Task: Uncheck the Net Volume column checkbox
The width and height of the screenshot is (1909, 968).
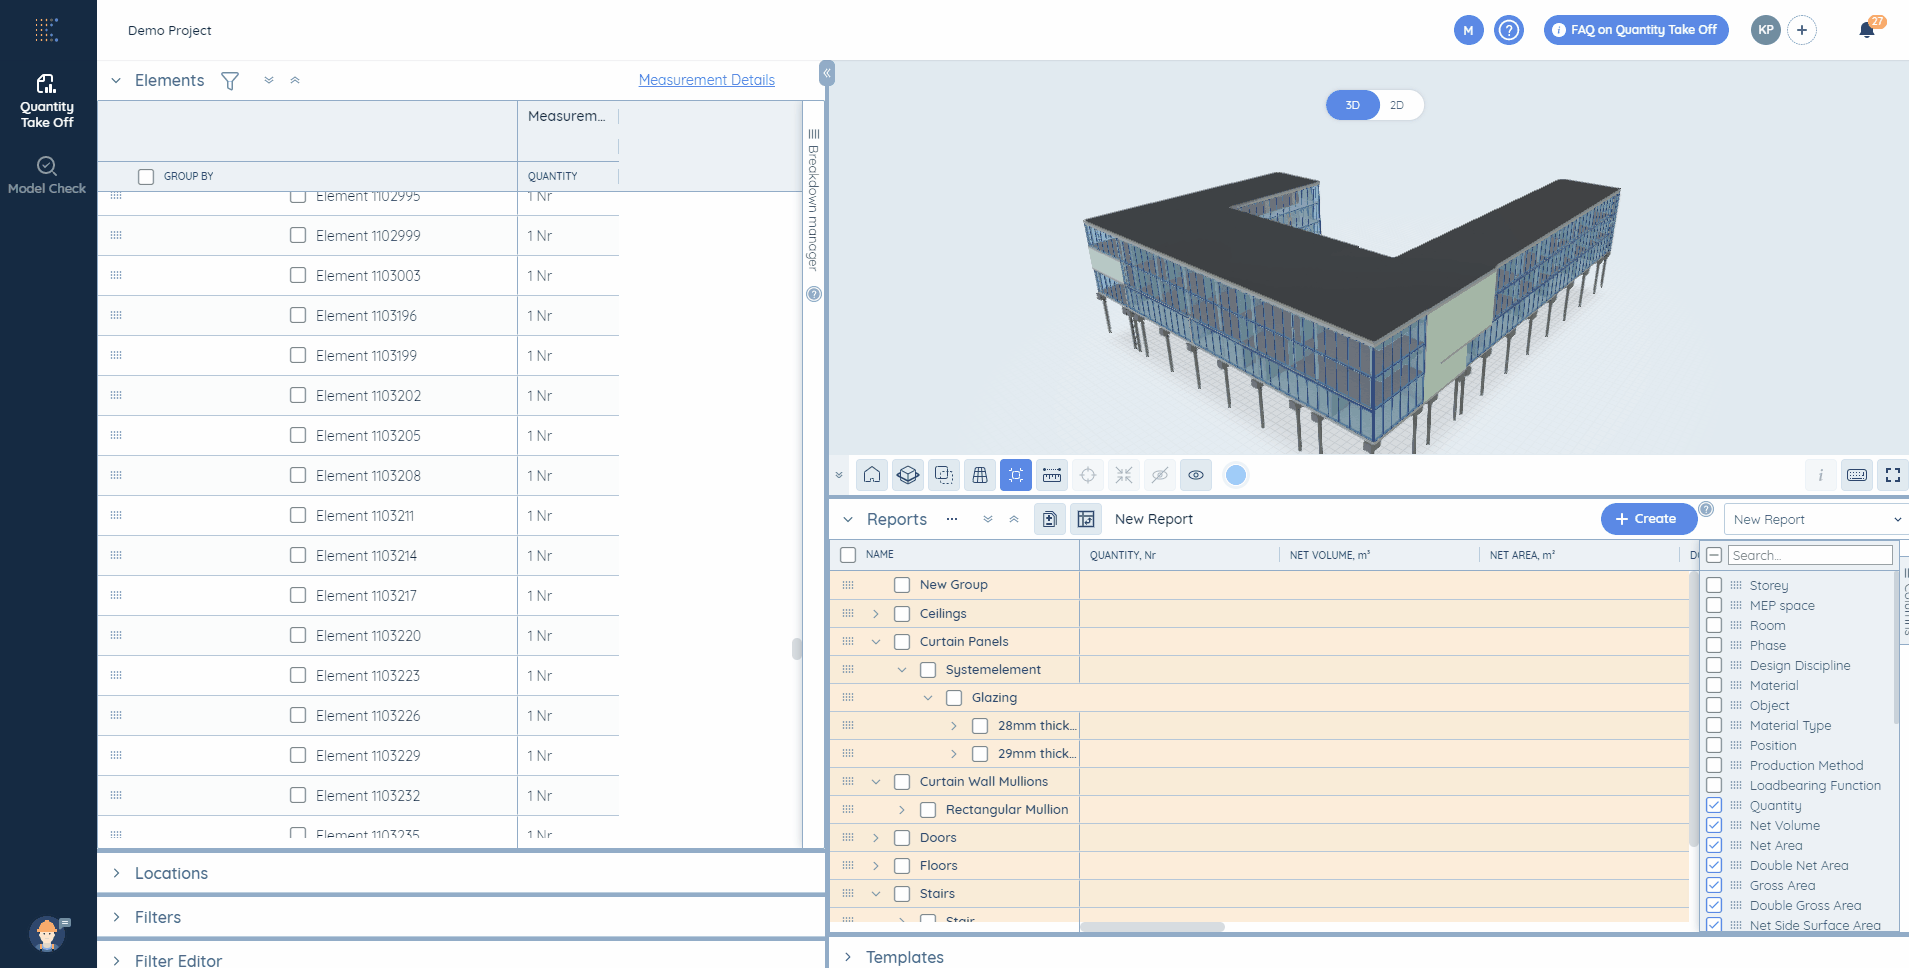Action: (x=1714, y=825)
